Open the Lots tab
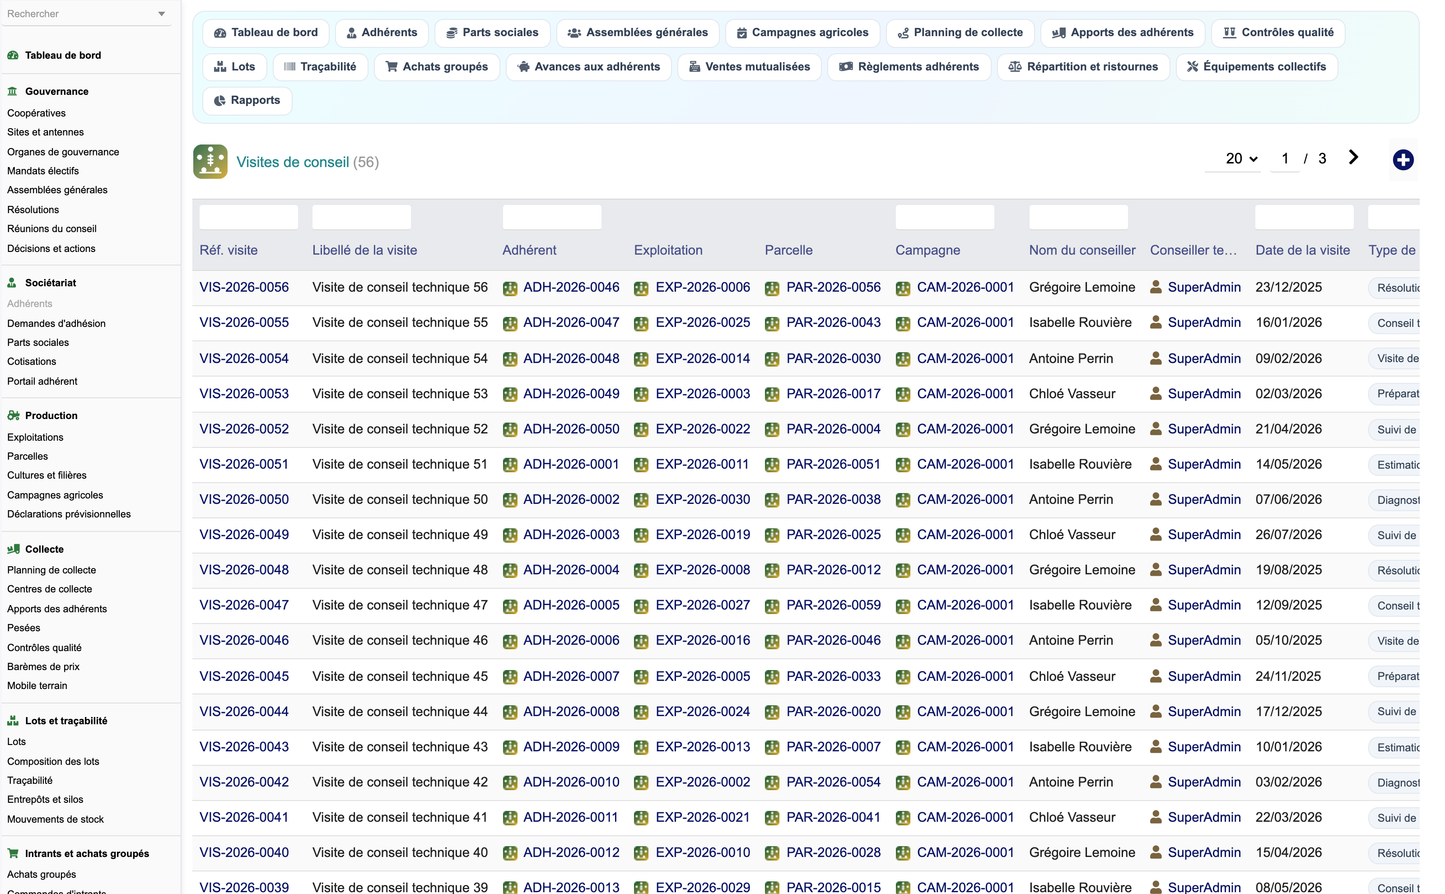 pyautogui.click(x=235, y=67)
